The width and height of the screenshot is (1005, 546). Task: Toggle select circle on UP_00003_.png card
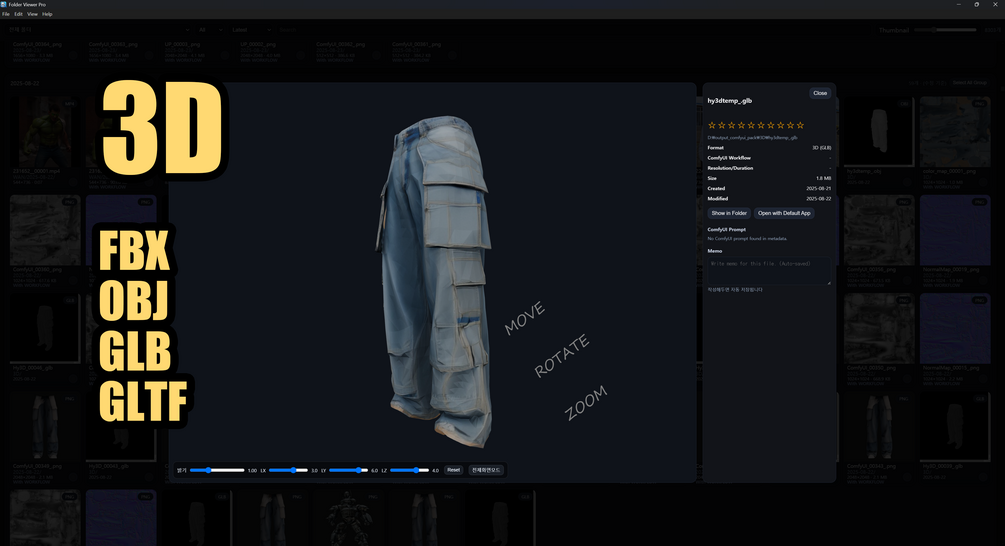(x=224, y=56)
